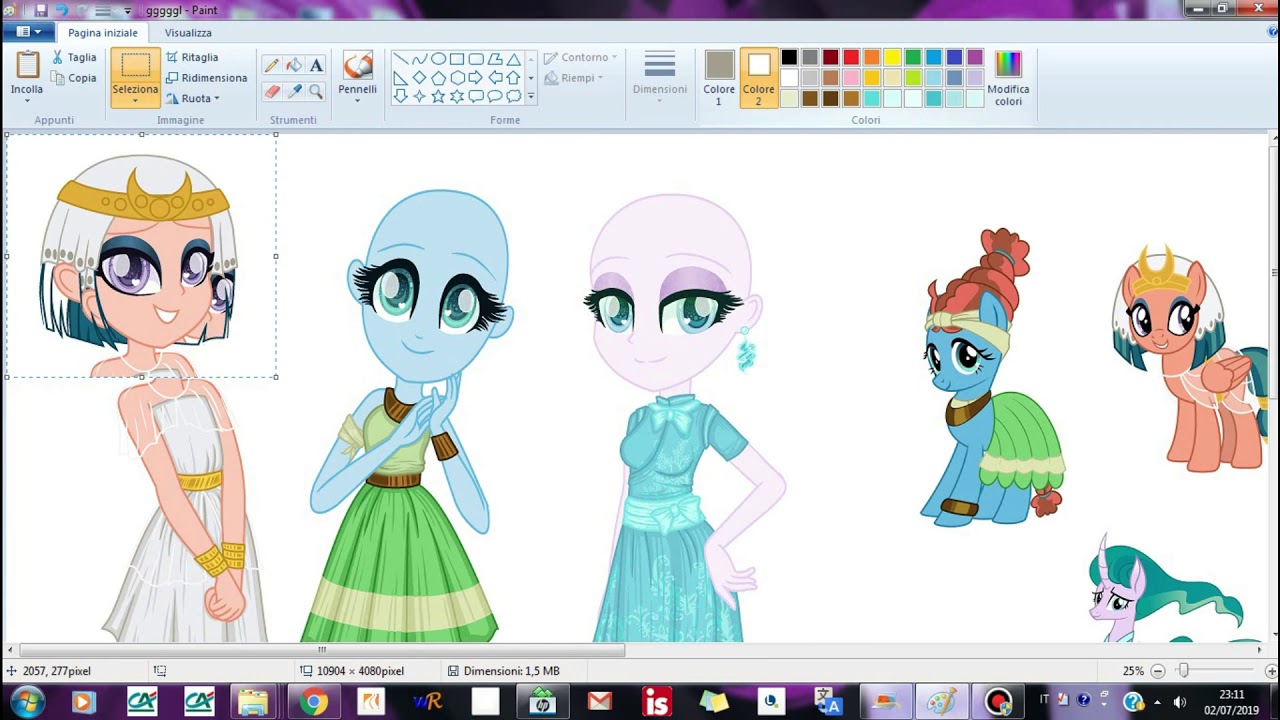Open Windows Start button
The height and width of the screenshot is (720, 1280).
pos(27,701)
